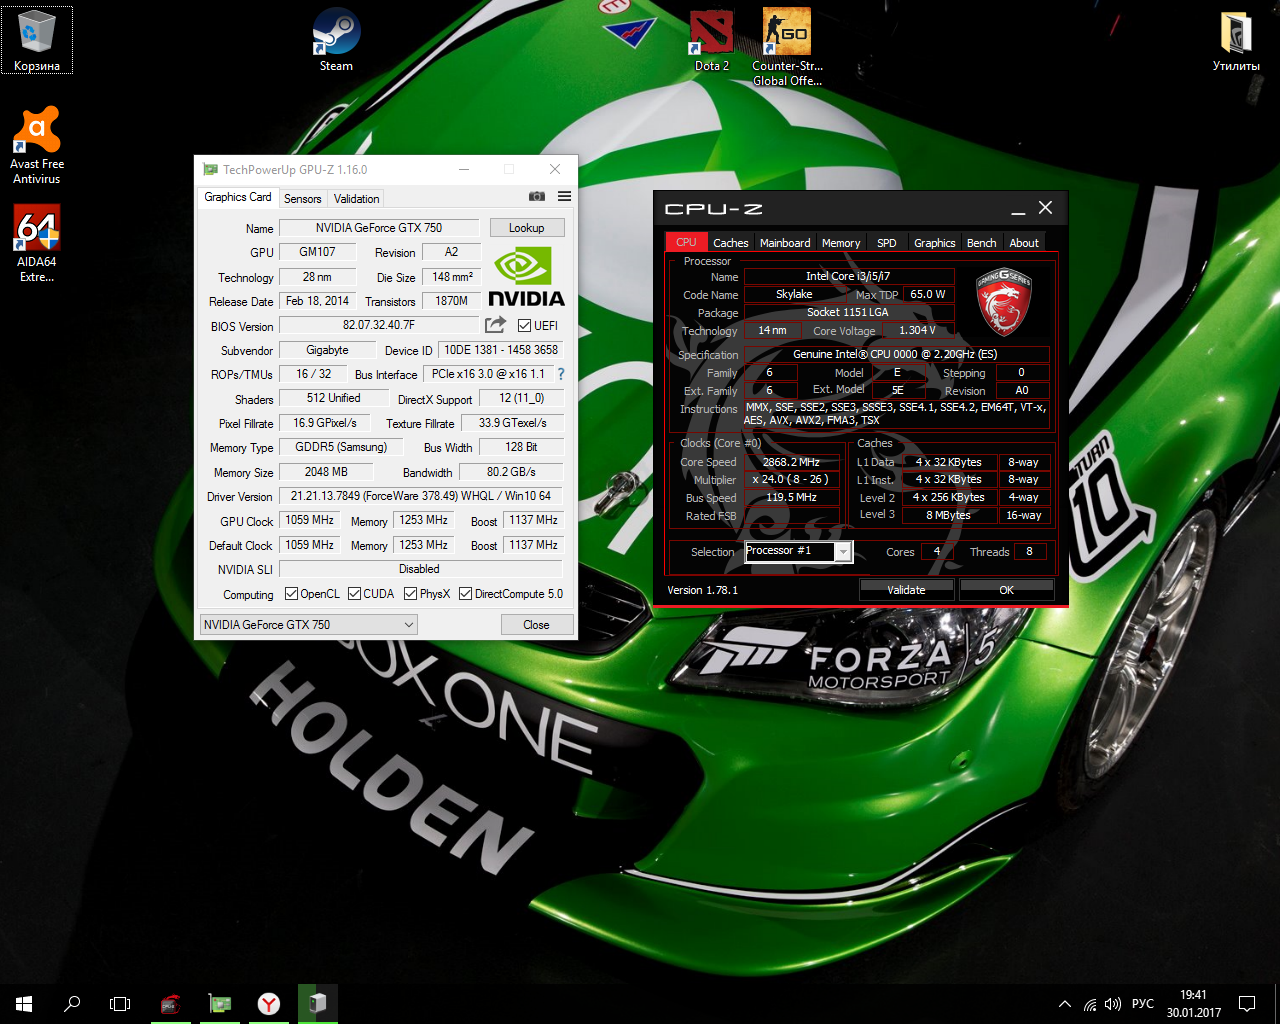Toggle the OpenCL checkbox
This screenshot has height=1024, width=1280.
pos(292,593)
